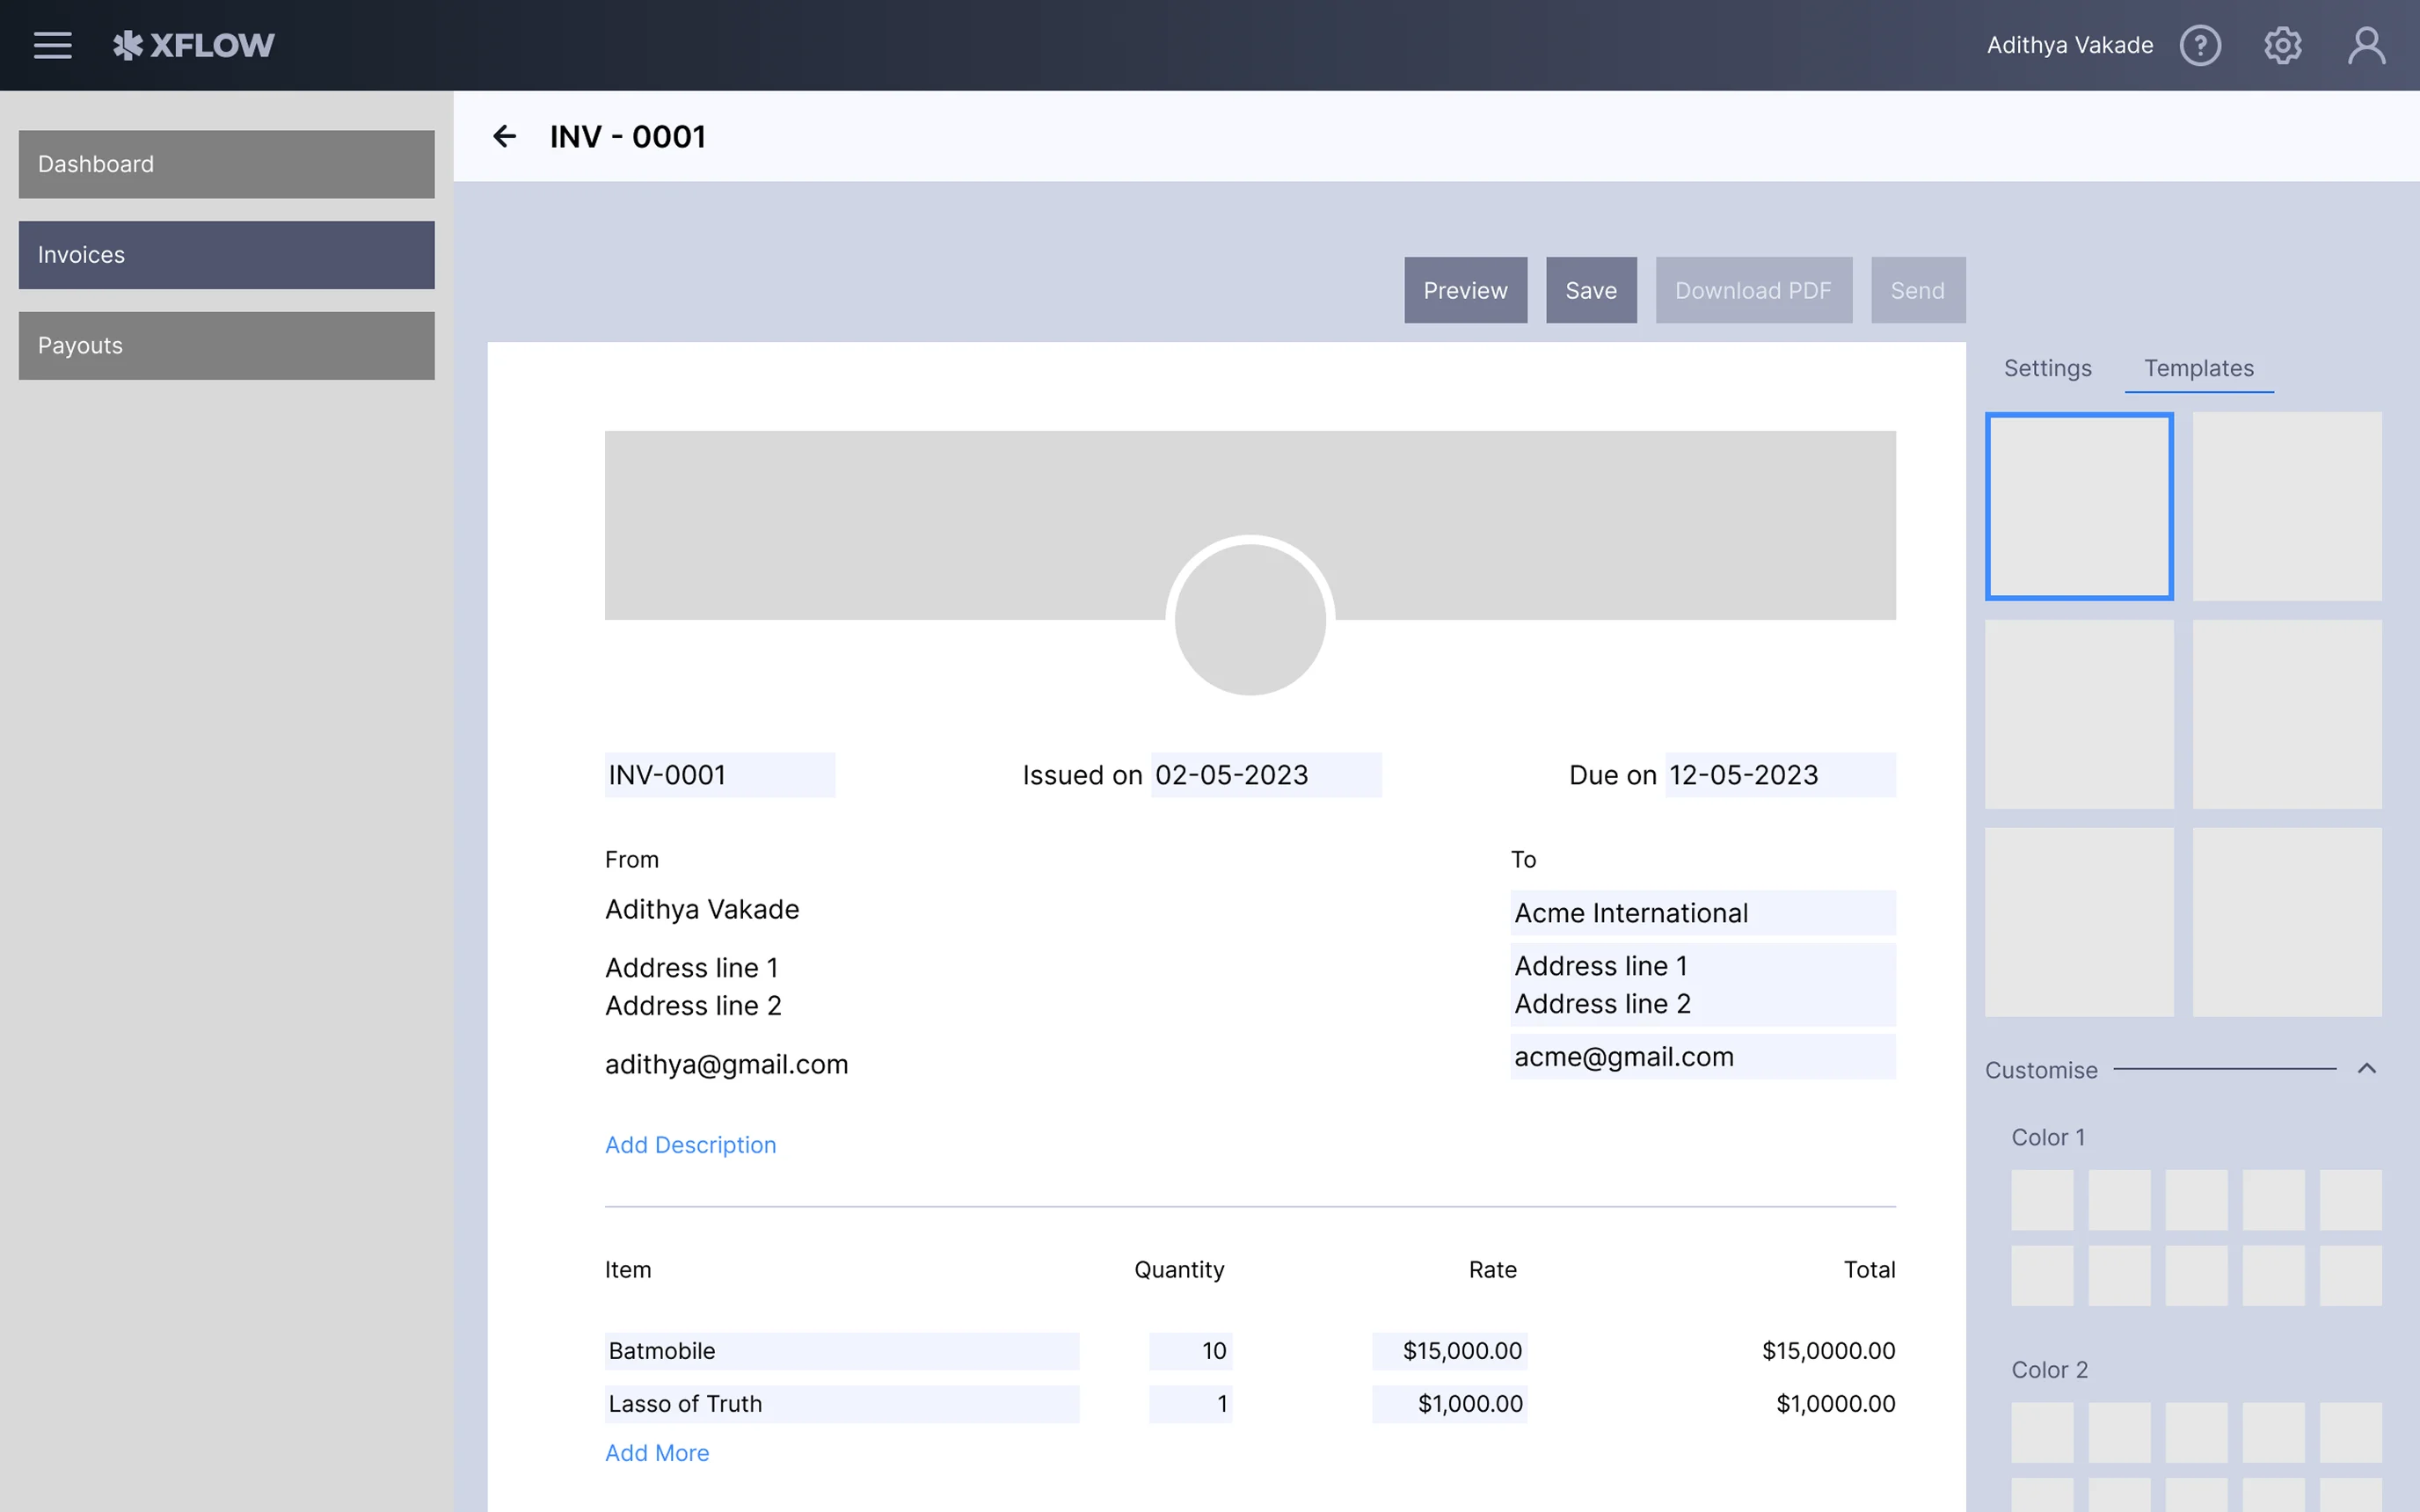This screenshot has width=2420, height=1512.
Task: Navigate to Payouts
Action: pos(226,345)
